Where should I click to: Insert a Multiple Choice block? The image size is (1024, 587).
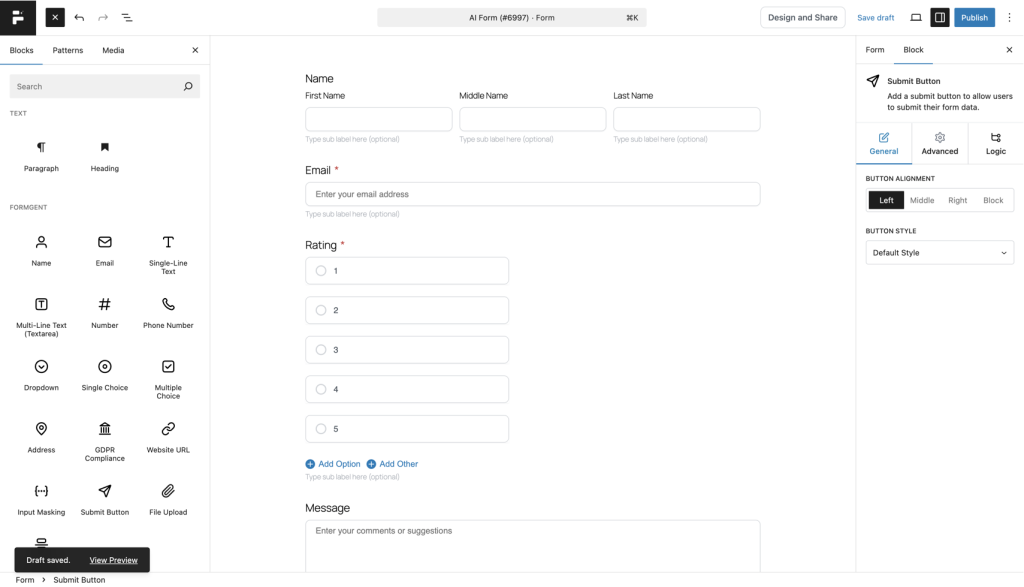coord(168,379)
